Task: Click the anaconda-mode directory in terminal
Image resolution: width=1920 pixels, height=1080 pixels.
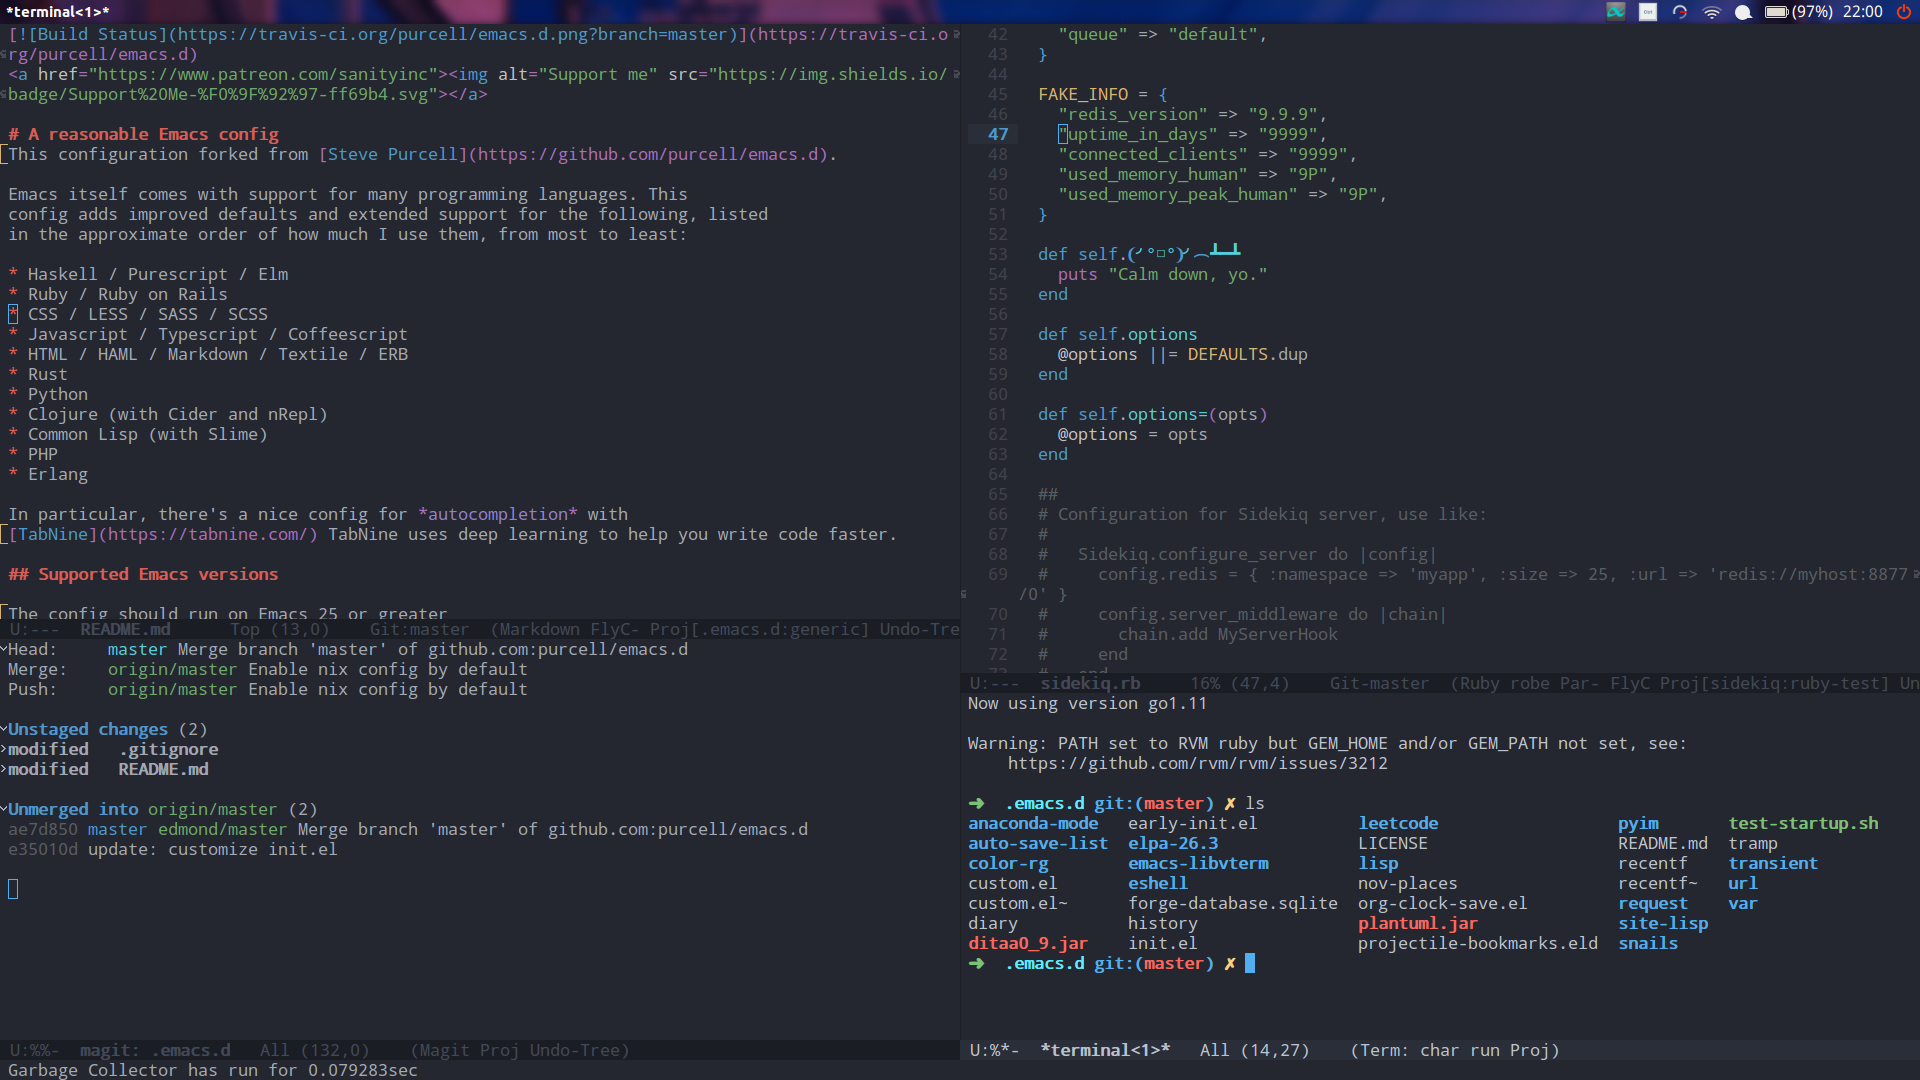Action: click(1033, 823)
